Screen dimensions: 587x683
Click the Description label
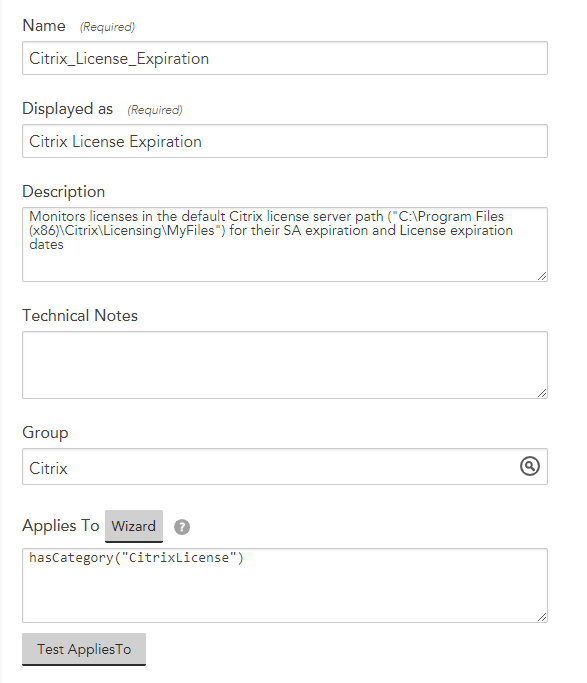(64, 192)
